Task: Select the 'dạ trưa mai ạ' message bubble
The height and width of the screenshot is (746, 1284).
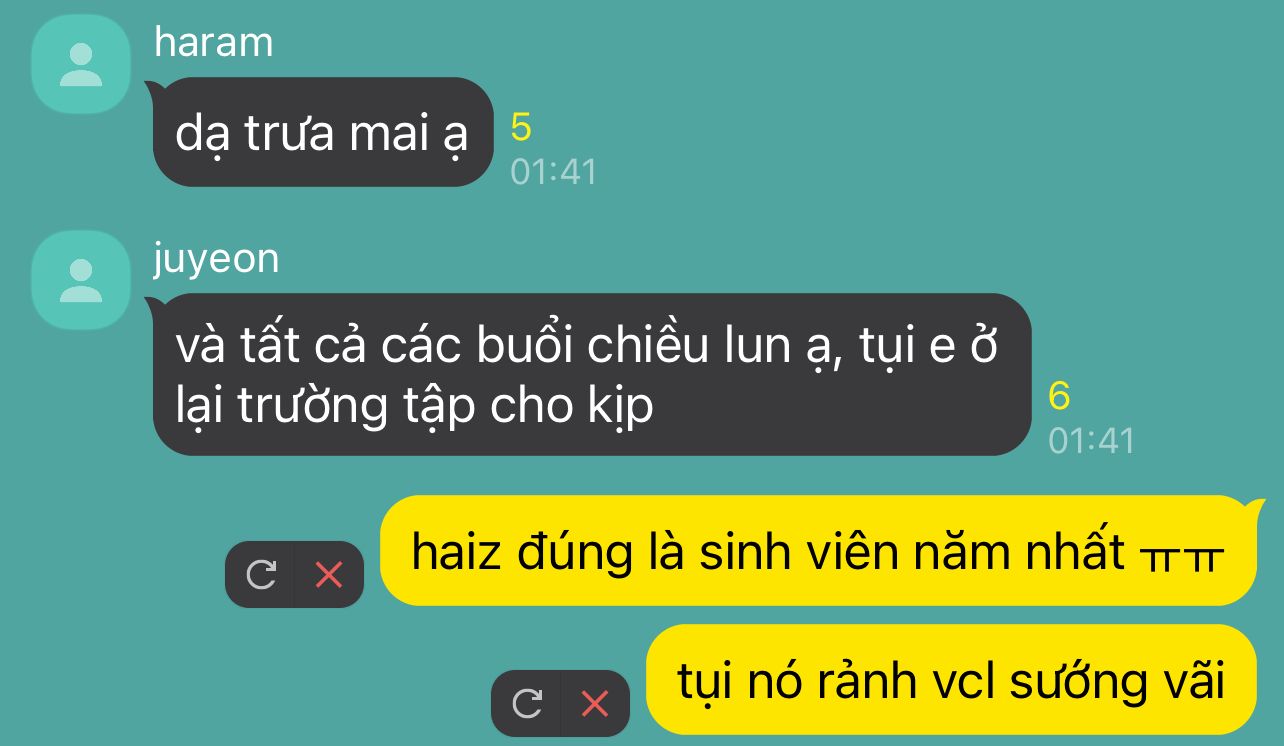Action: (323, 133)
